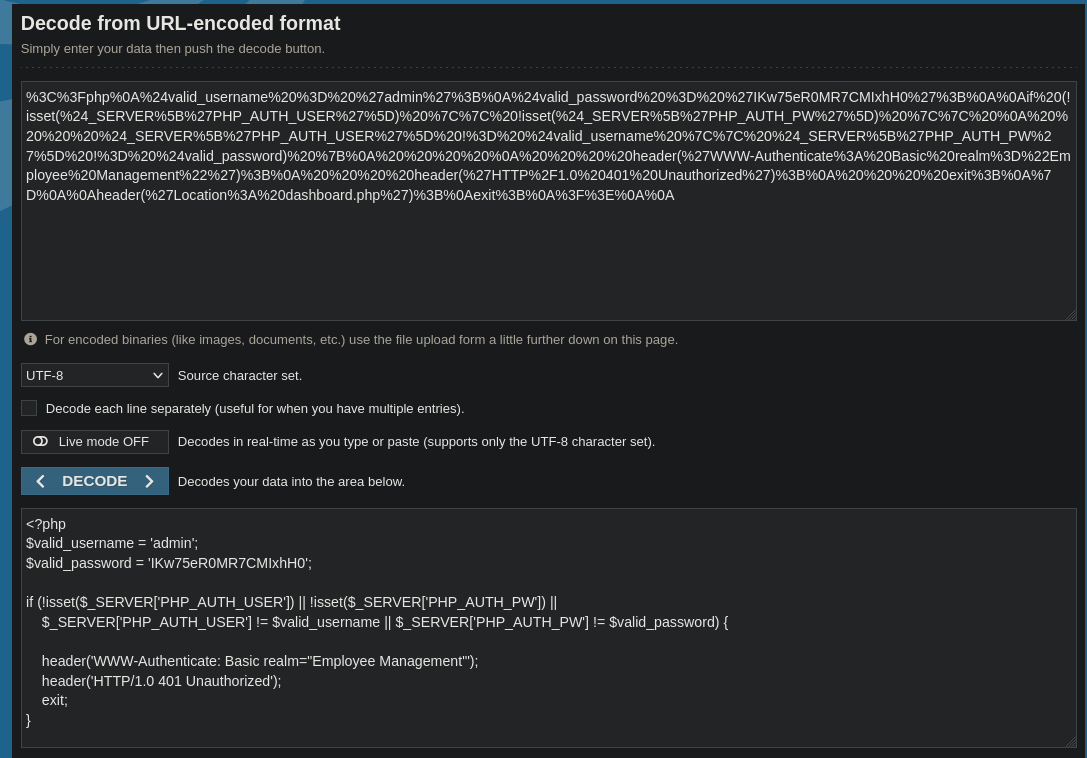Click the DECODE button label
The image size is (1087, 758).
[x=95, y=481]
